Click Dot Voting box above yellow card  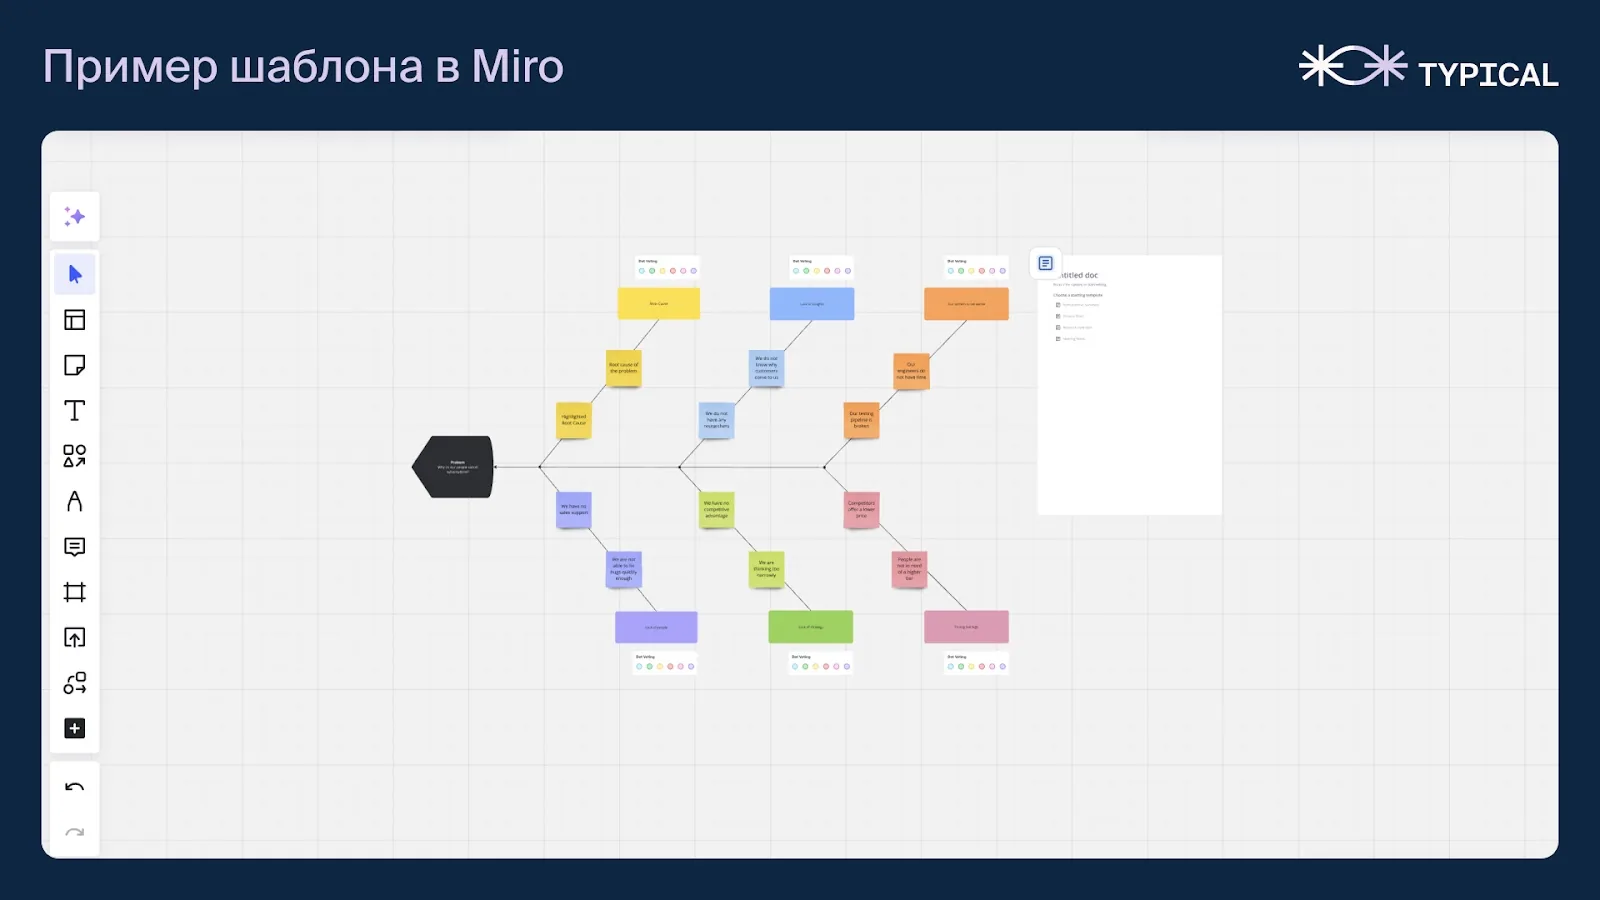(667, 267)
